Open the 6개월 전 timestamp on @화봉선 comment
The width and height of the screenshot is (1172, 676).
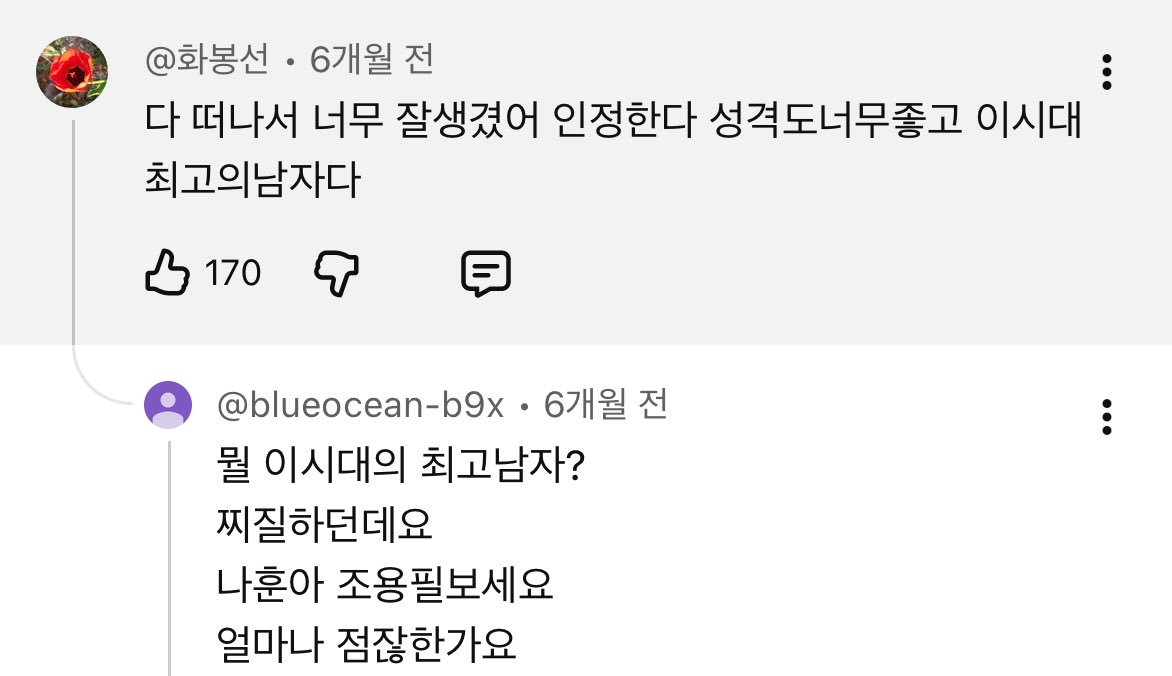click(371, 59)
